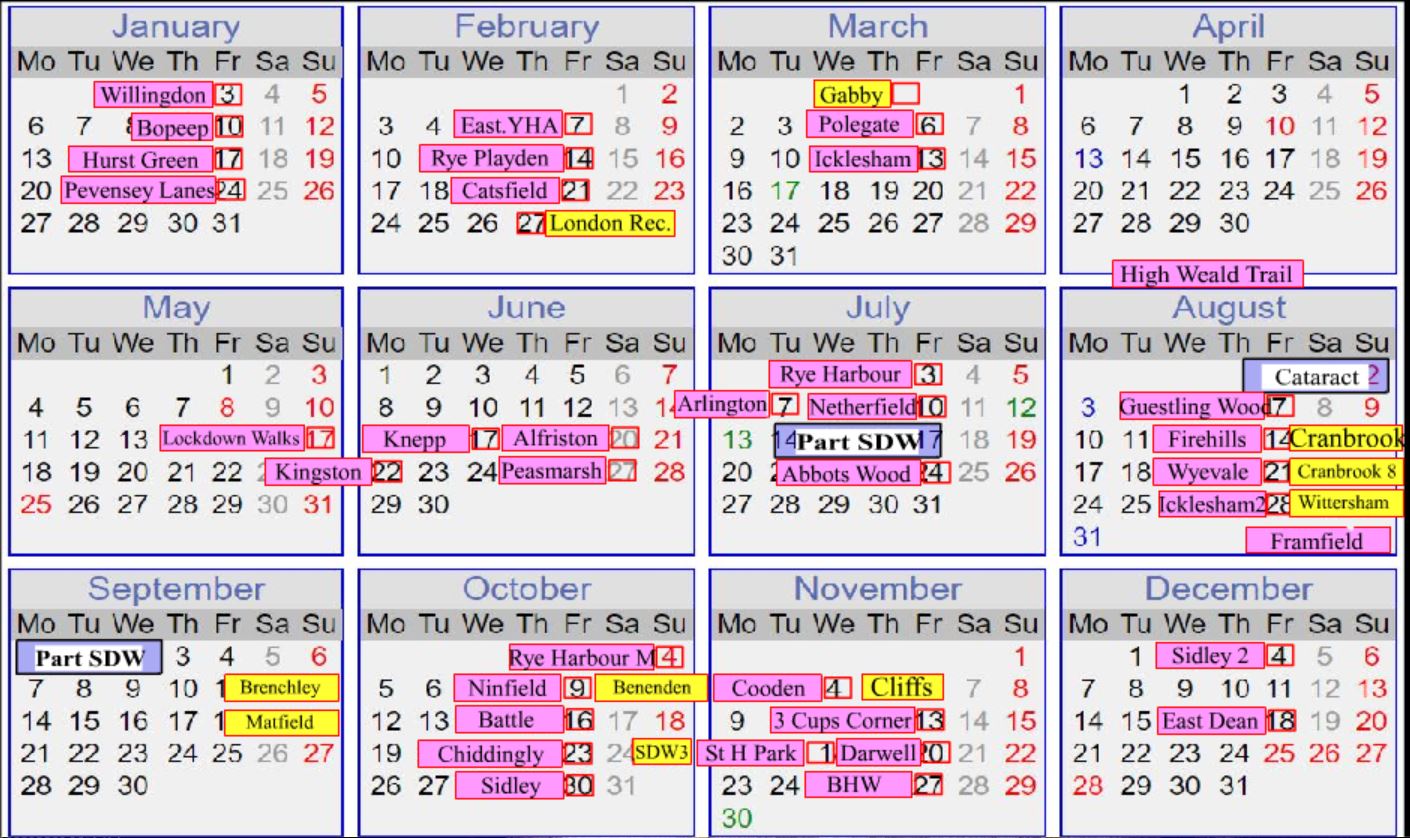1410x838 pixels.
Task: Select the Sidley entry in October
Action: (x=509, y=786)
